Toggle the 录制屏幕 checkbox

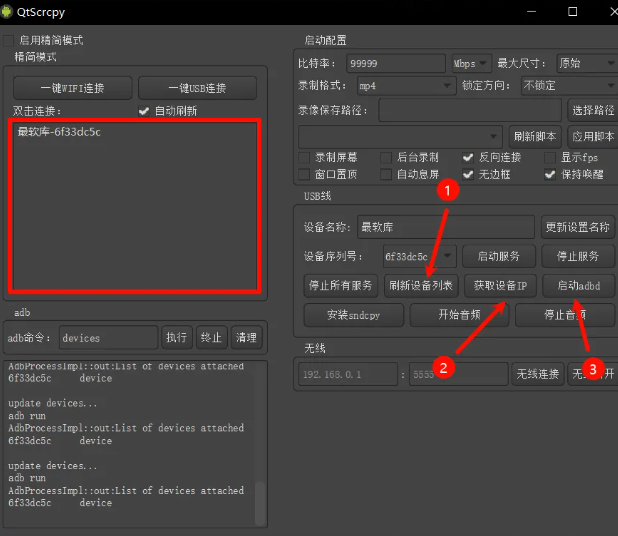click(305, 157)
